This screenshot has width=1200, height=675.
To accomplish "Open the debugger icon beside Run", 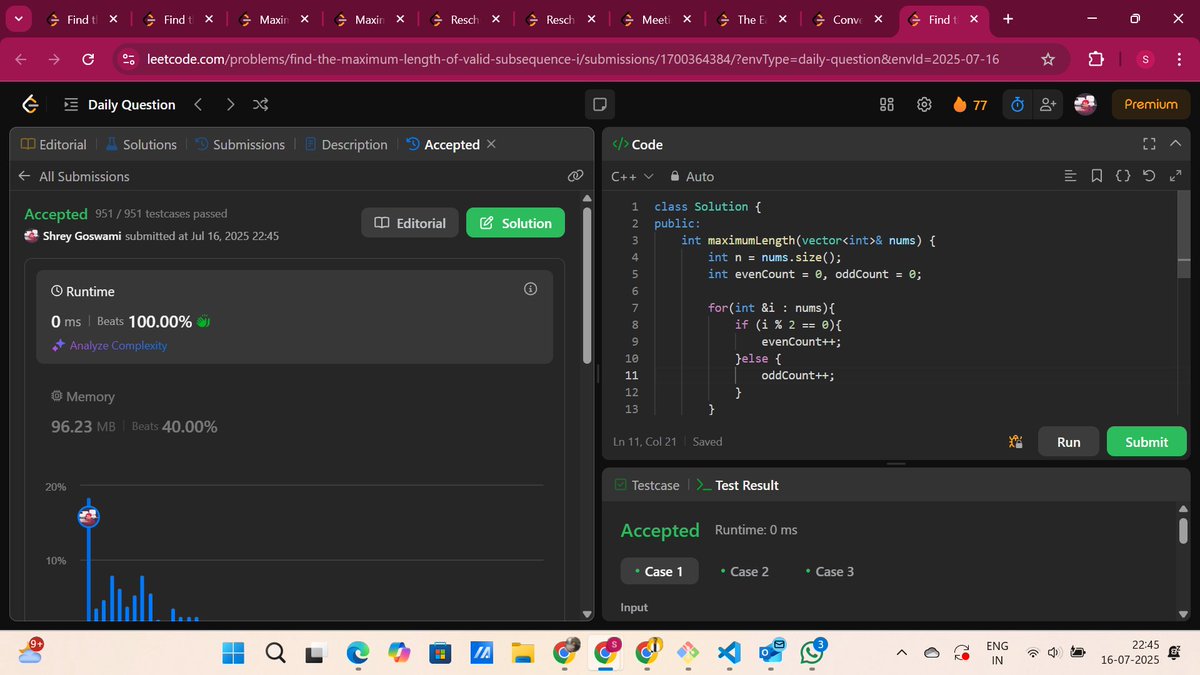I will coord(1016,441).
